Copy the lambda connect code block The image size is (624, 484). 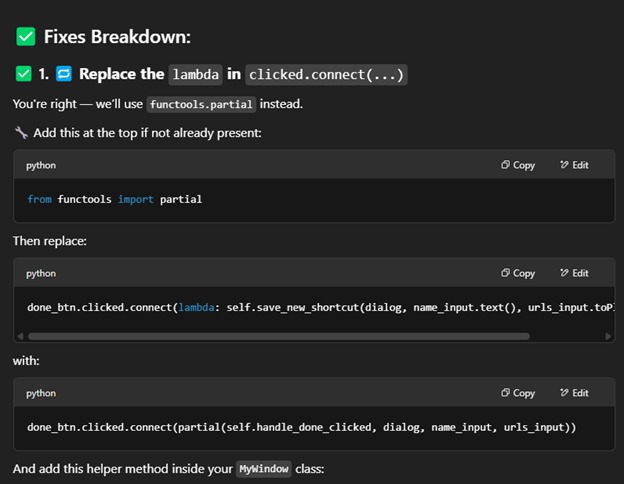[x=518, y=273]
